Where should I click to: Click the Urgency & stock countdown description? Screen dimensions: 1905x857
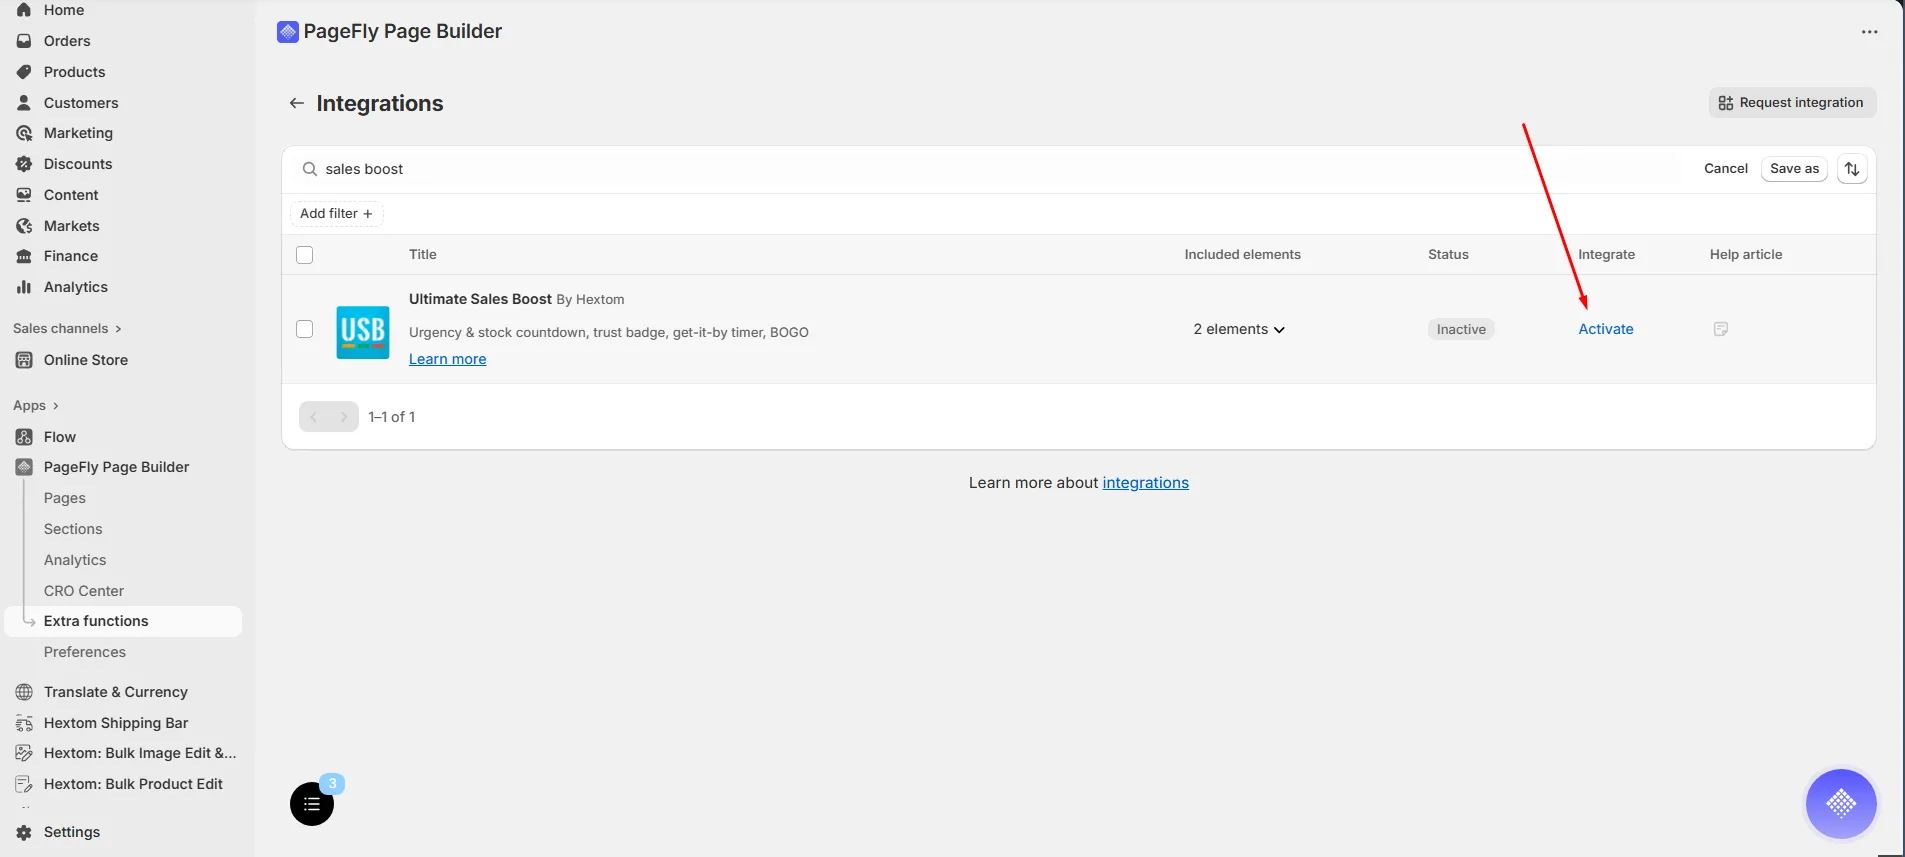609,332
